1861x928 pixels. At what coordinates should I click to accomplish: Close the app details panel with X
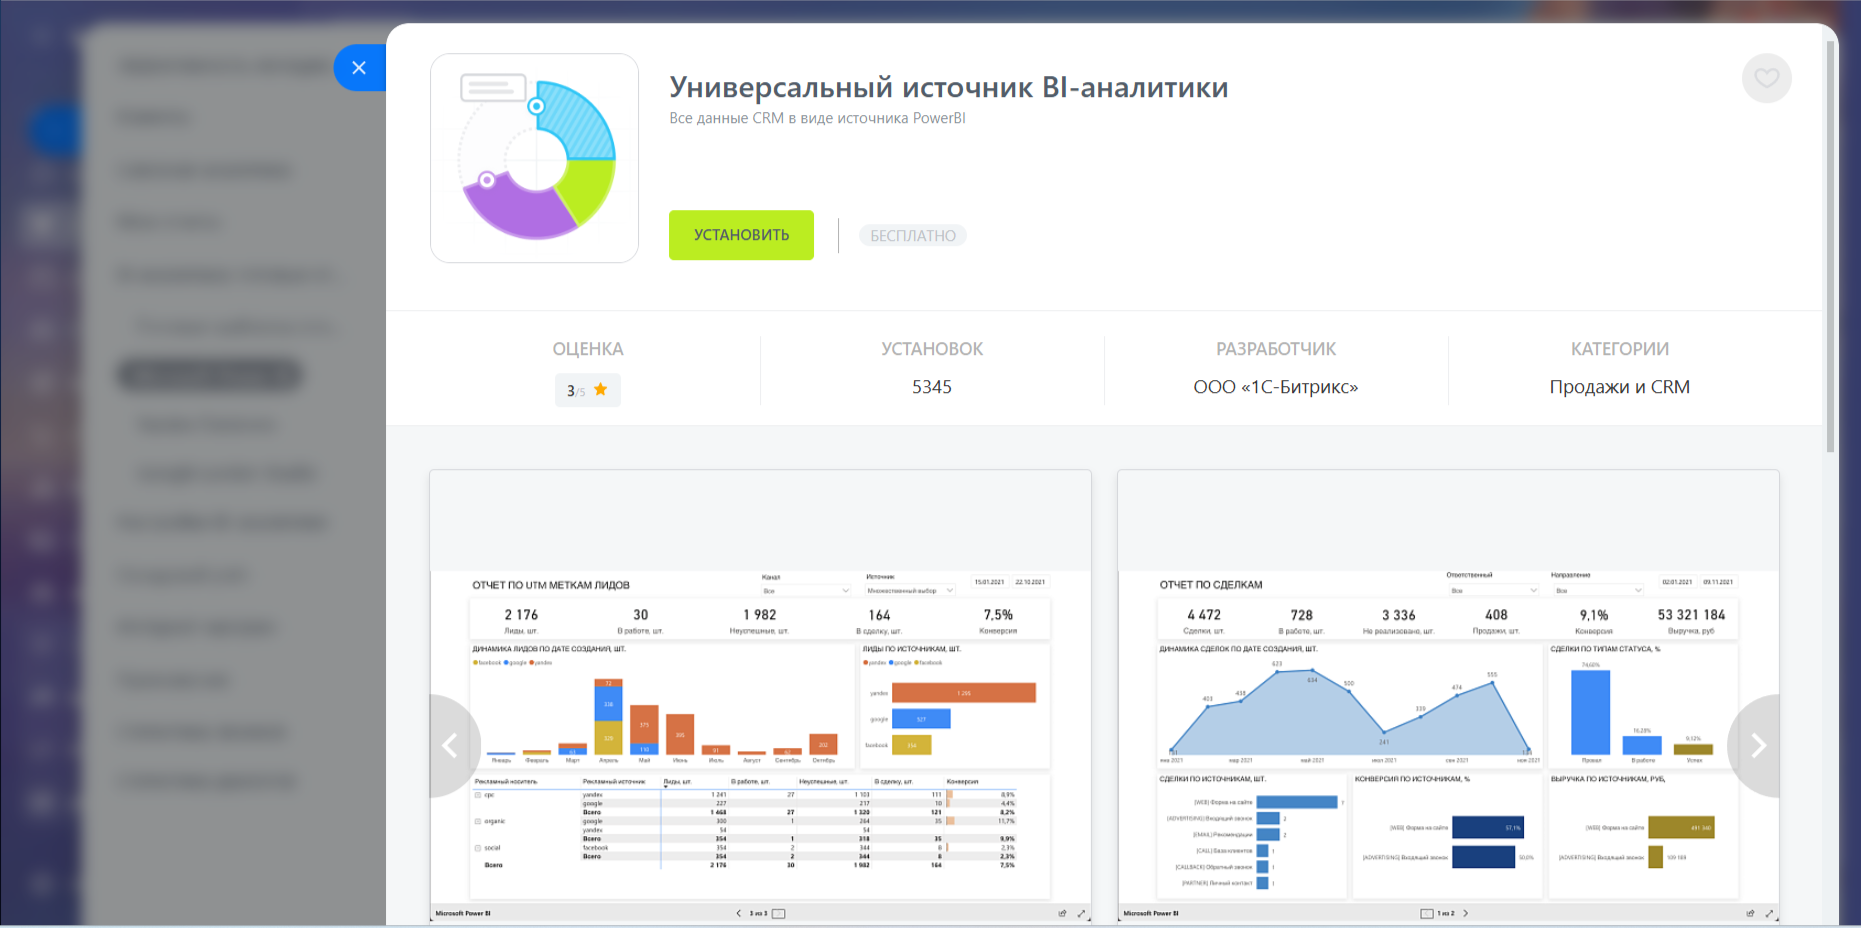(x=359, y=68)
